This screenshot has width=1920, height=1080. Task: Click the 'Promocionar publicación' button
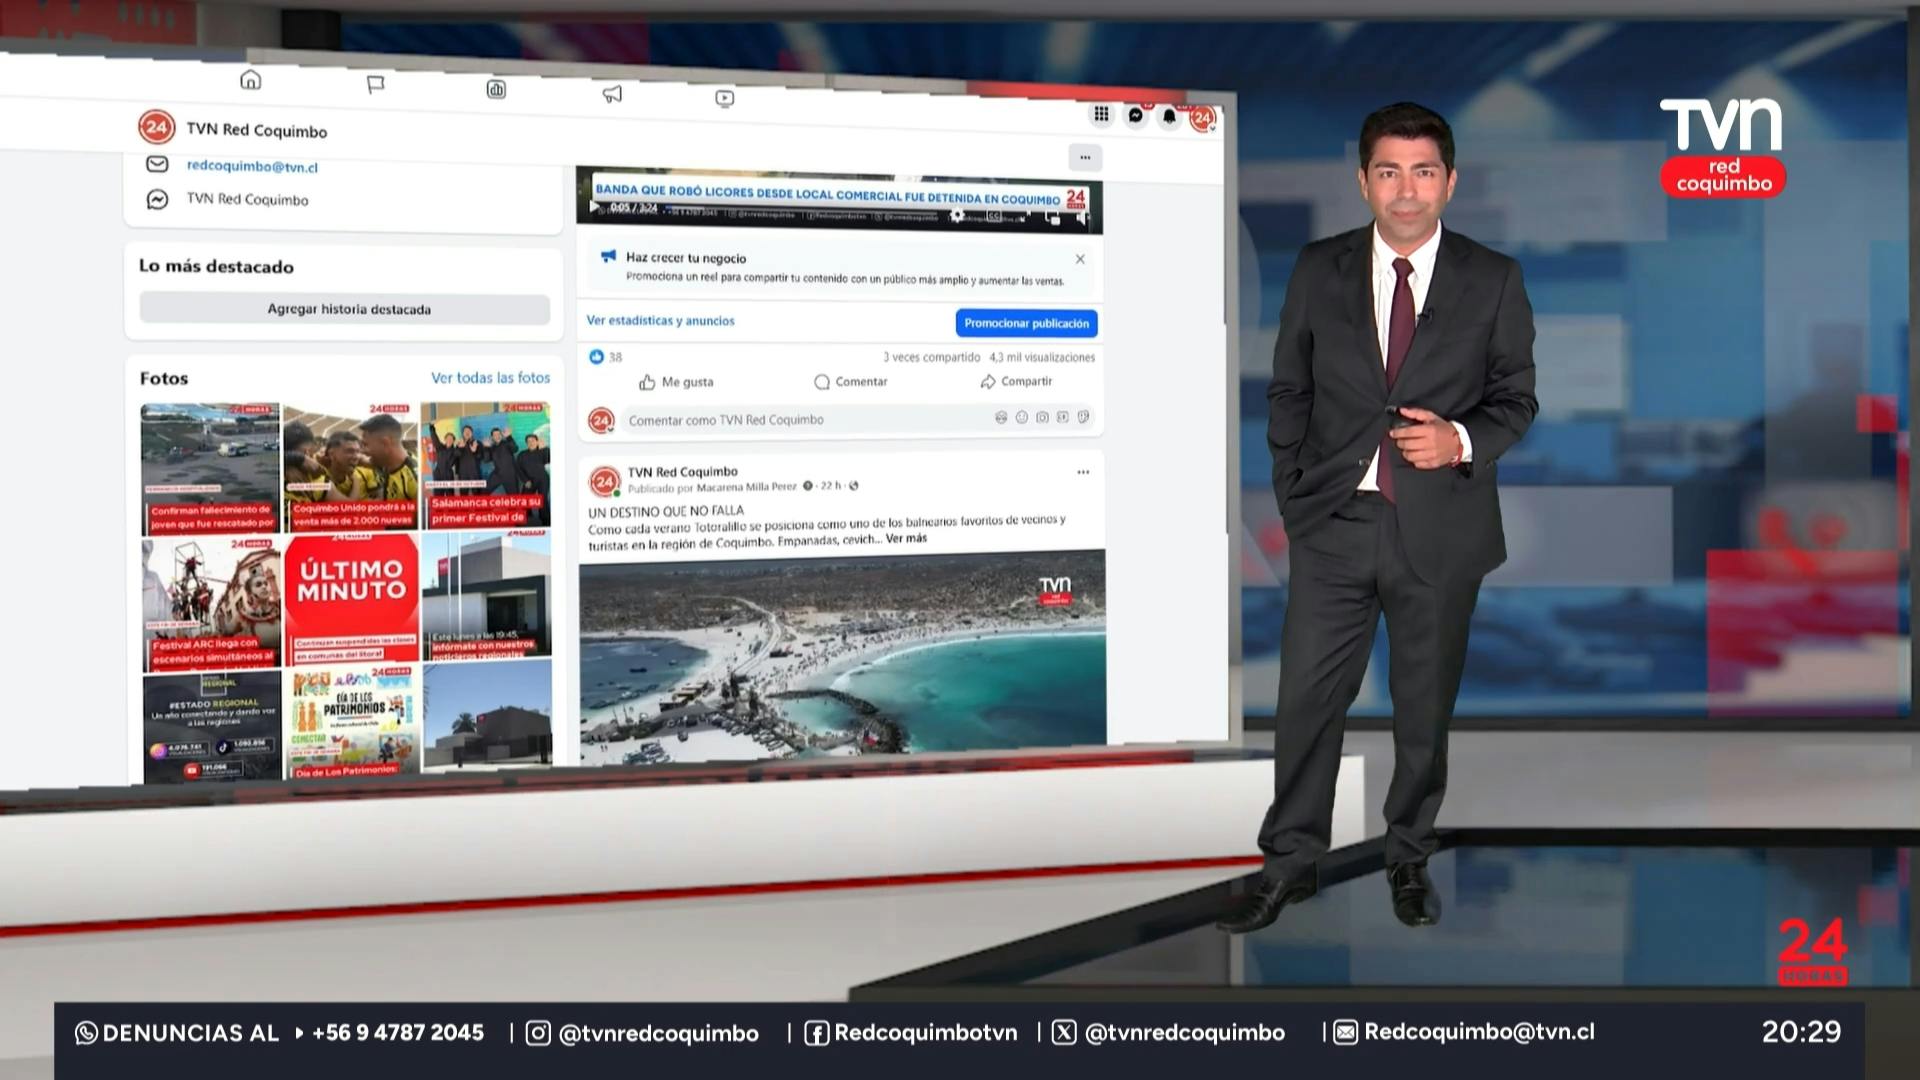tap(1027, 323)
